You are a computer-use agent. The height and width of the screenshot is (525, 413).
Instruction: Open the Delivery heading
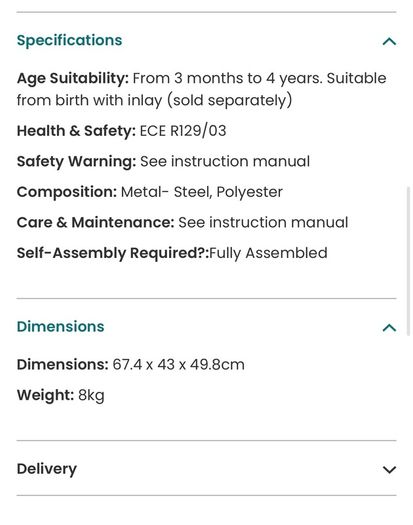[x=47, y=469]
